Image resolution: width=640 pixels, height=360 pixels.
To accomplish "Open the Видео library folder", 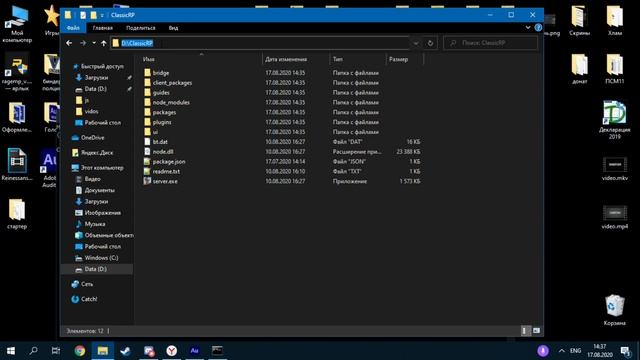I will click(92, 179).
